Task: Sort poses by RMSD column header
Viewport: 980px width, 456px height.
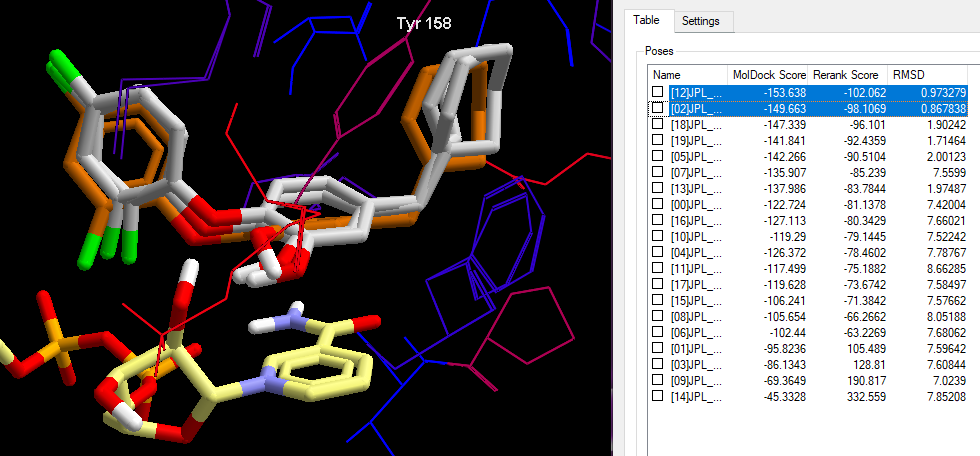Action: (x=928, y=75)
